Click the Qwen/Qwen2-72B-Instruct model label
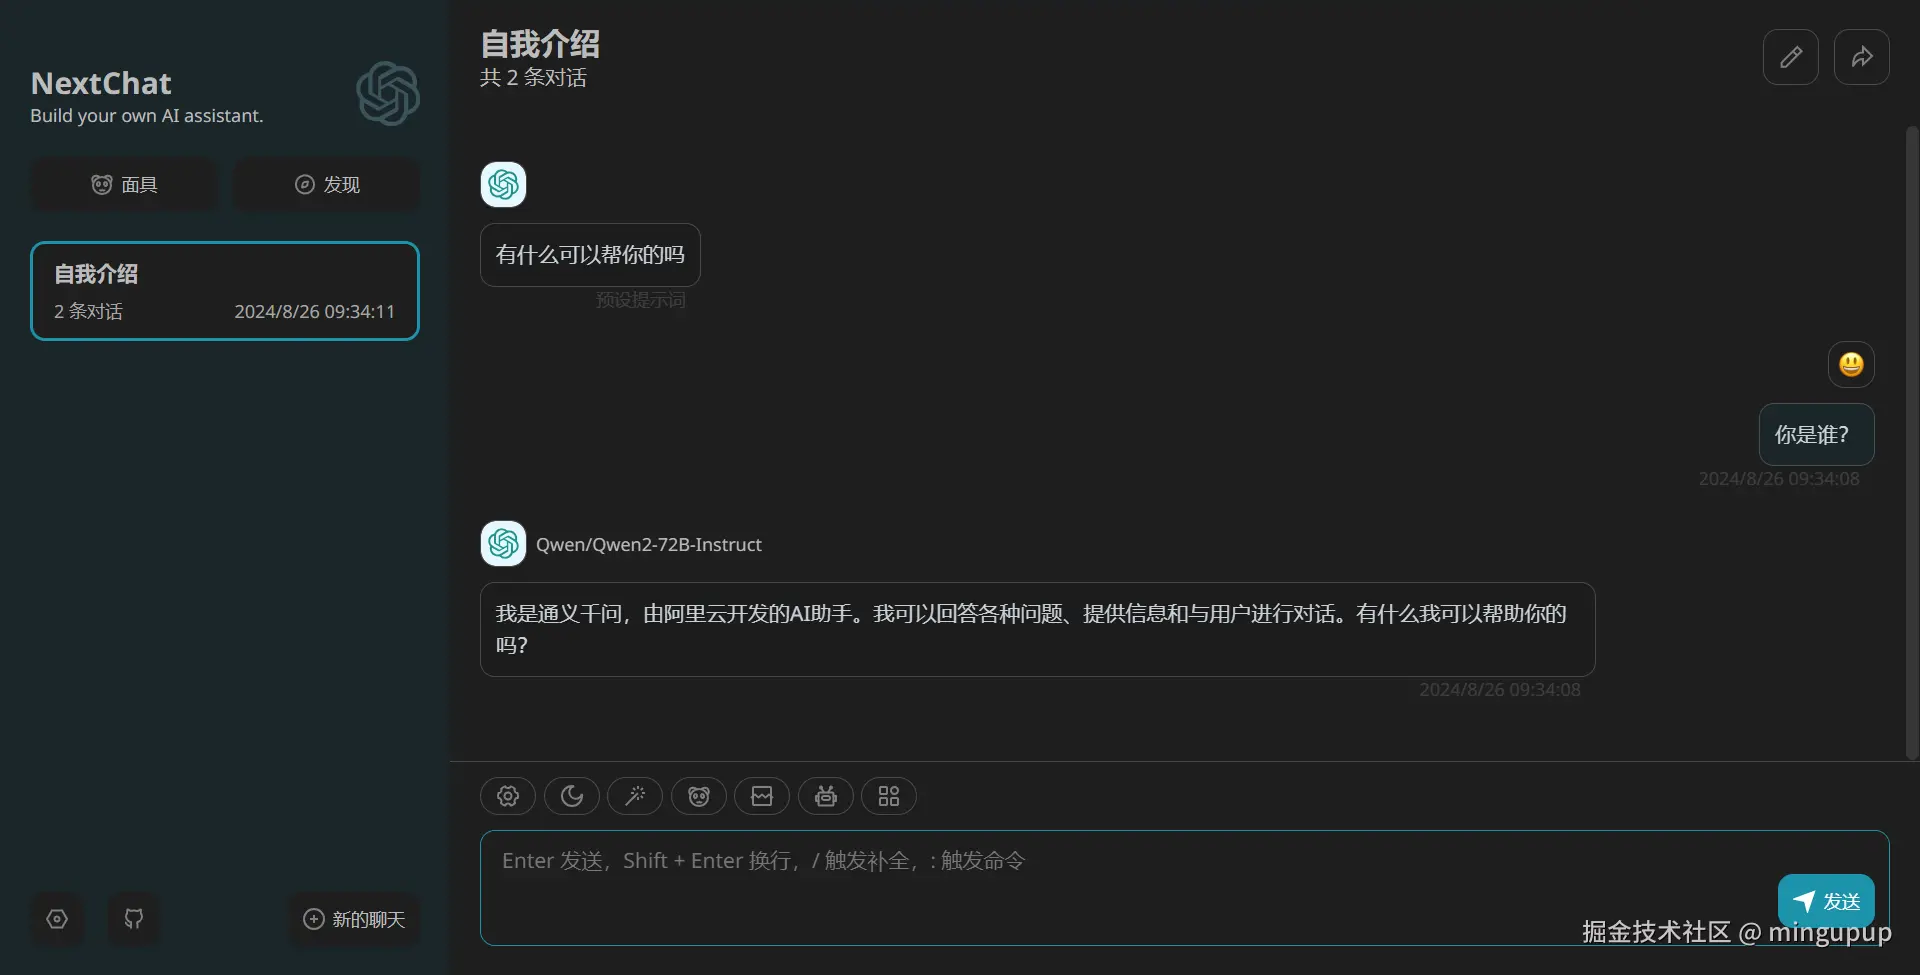Viewport: 1920px width, 975px height. 649,545
